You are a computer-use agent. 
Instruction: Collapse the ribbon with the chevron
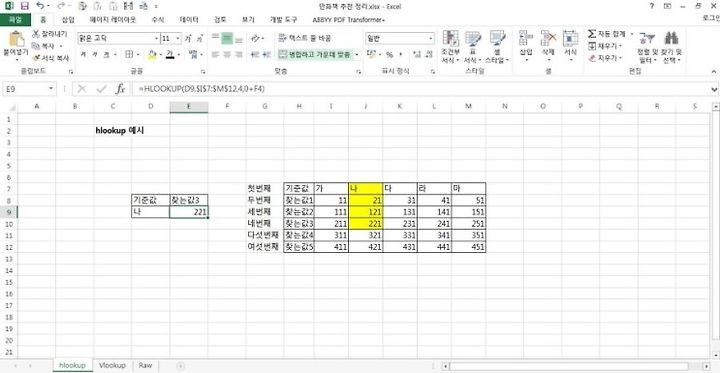[x=714, y=72]
